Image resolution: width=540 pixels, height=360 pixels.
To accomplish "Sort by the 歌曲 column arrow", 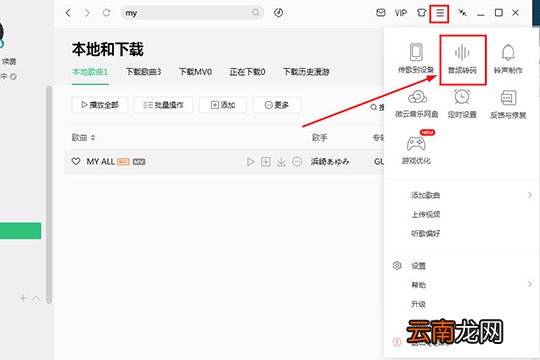I will [x=93, y=138].
